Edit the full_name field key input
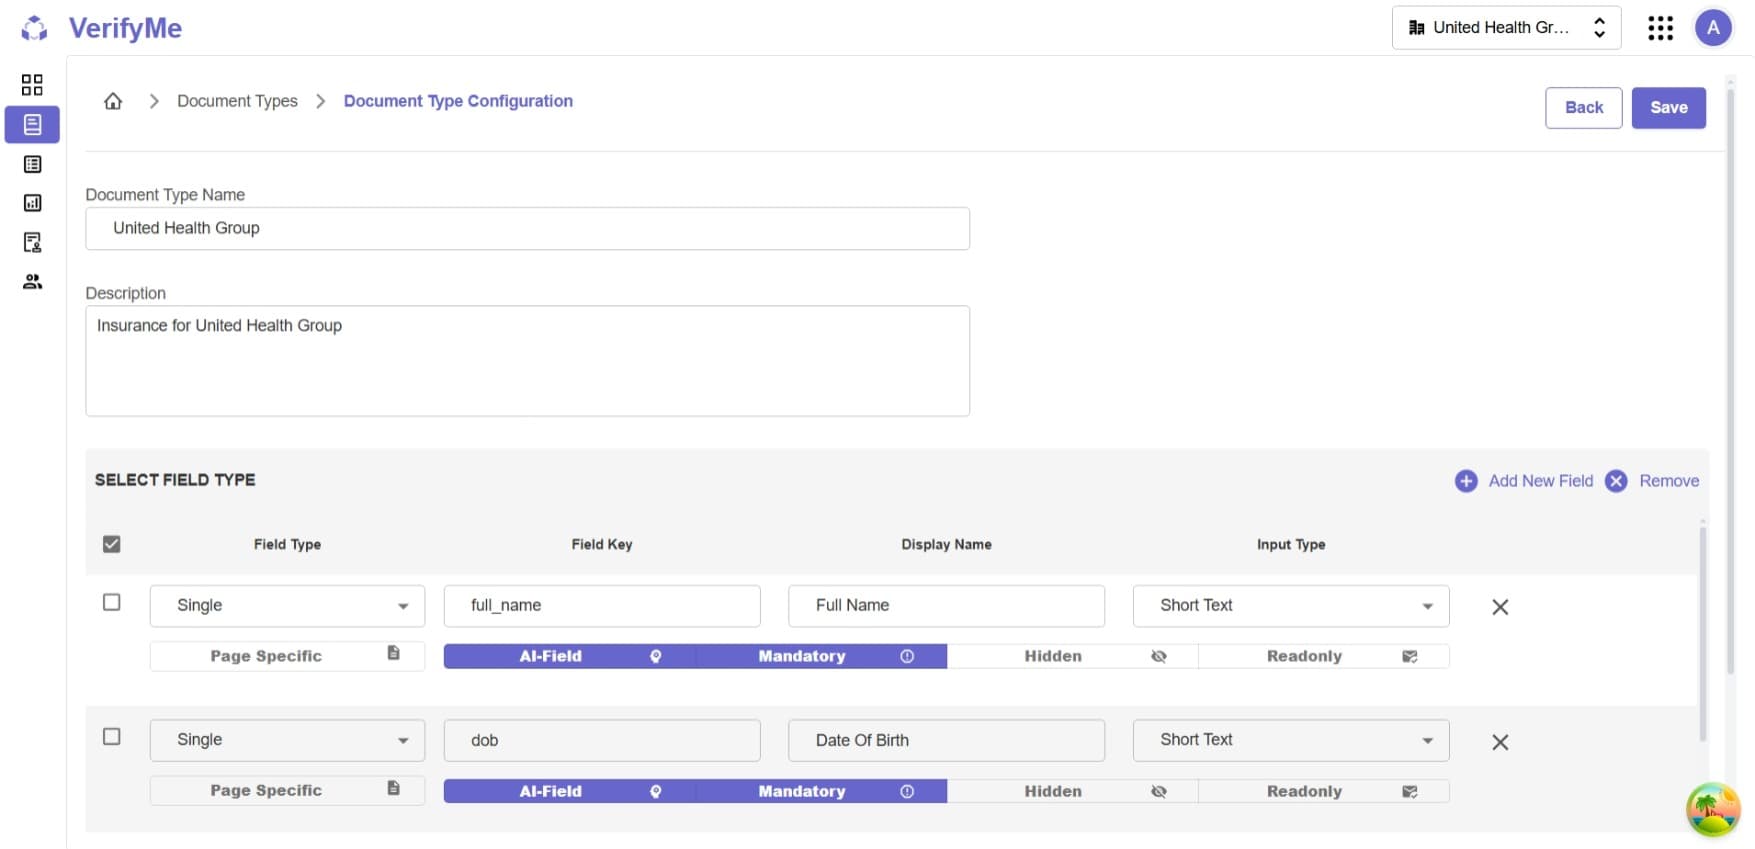This screenshot has height=849, width=1755. 602,606
